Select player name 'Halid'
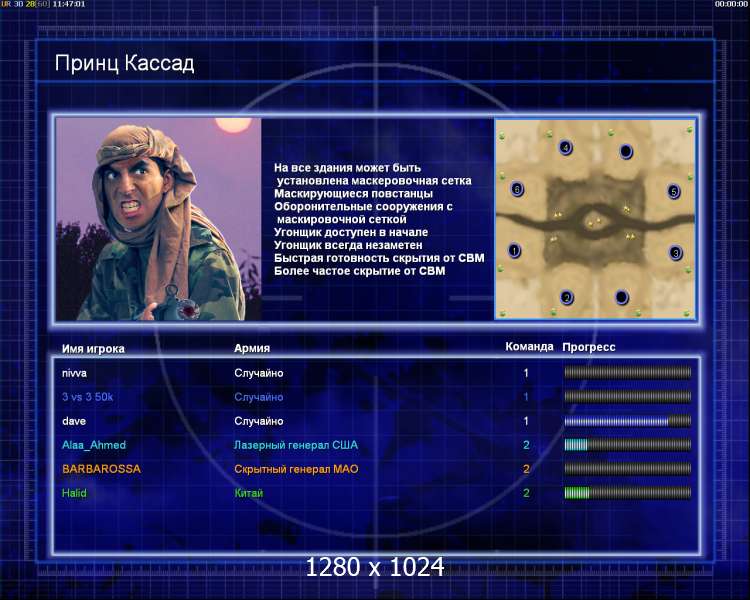 74,493
